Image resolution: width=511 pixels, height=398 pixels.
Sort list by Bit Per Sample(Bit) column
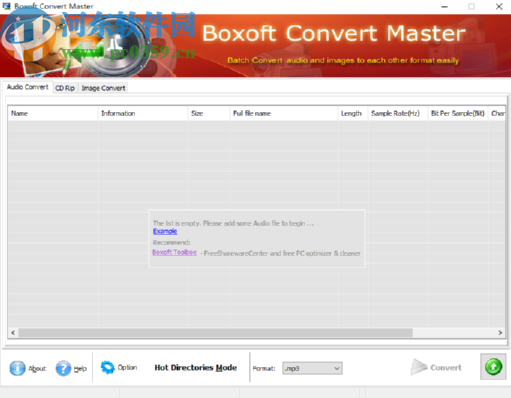458,113
